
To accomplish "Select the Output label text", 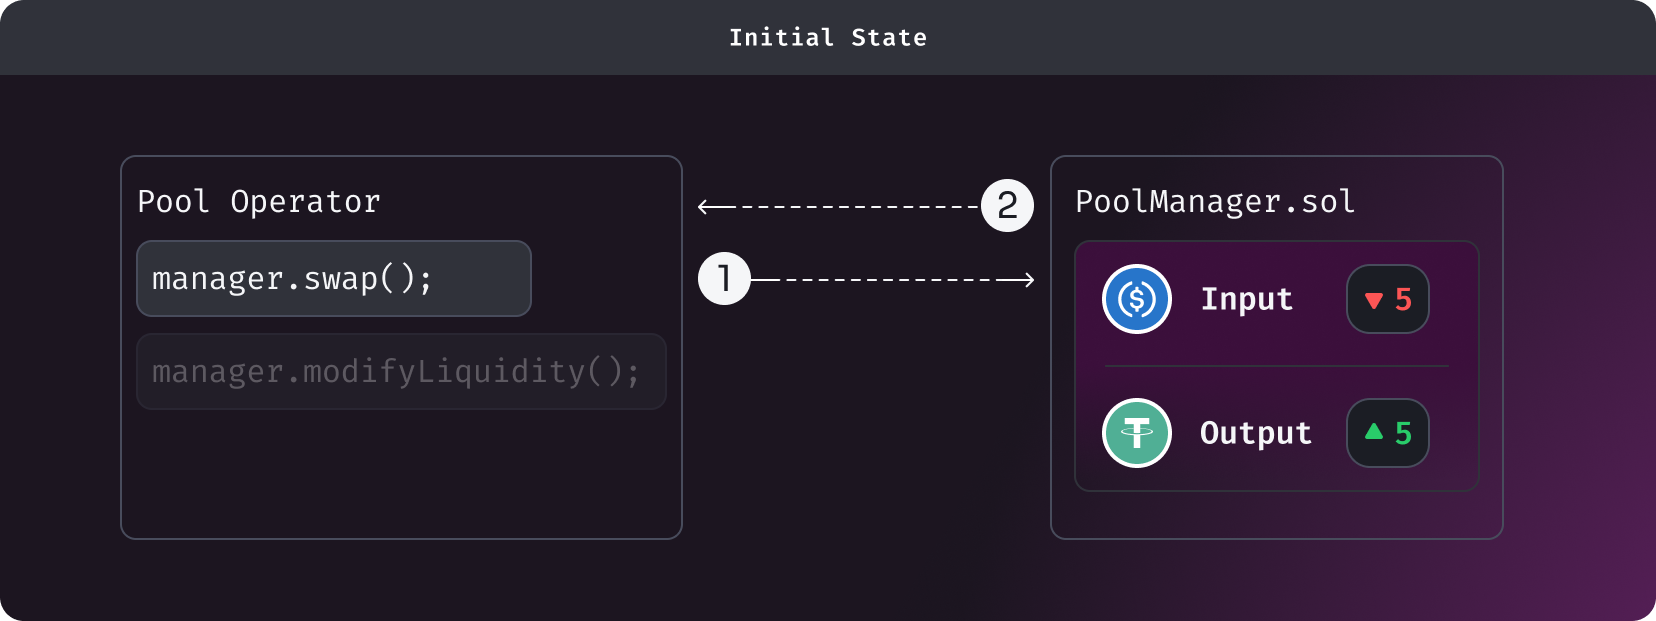I will pyautogui.click(x=1256, y=433).
